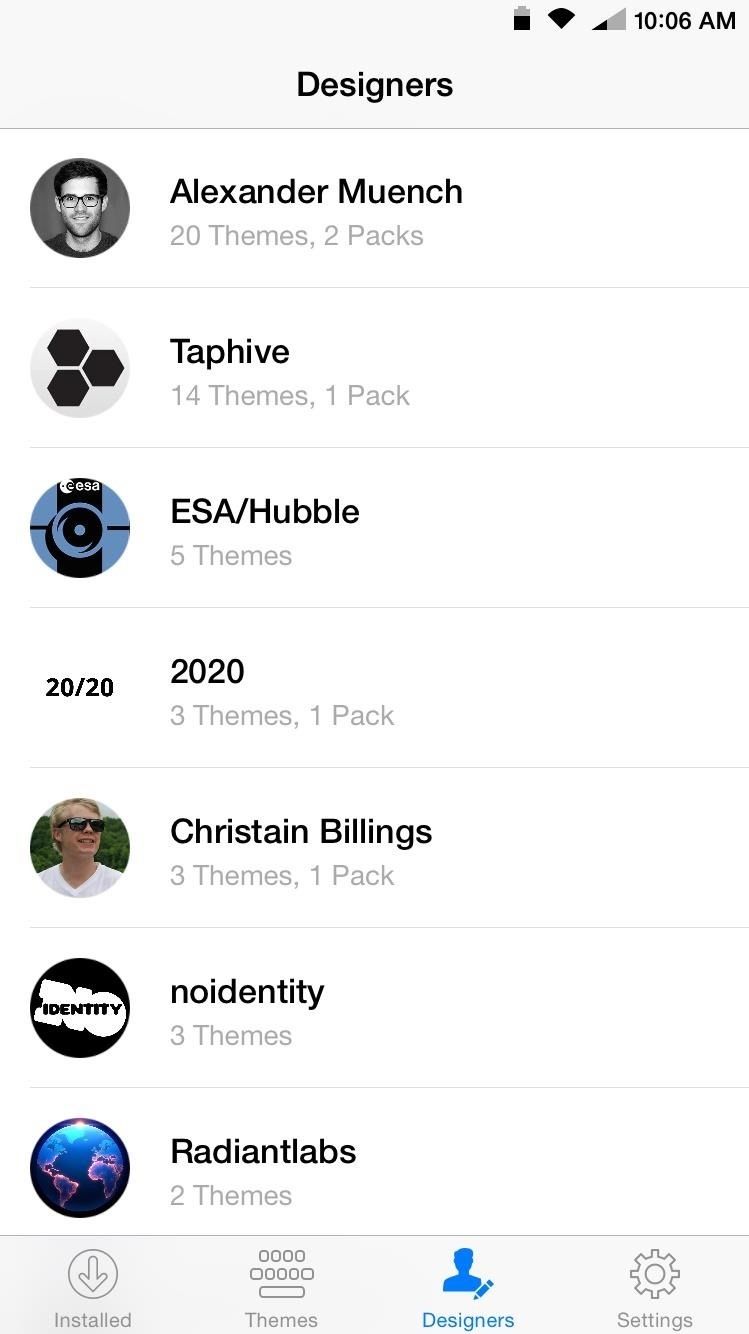Open the Settings gear icon
749x1334 pixels.
pos(654,1274)
